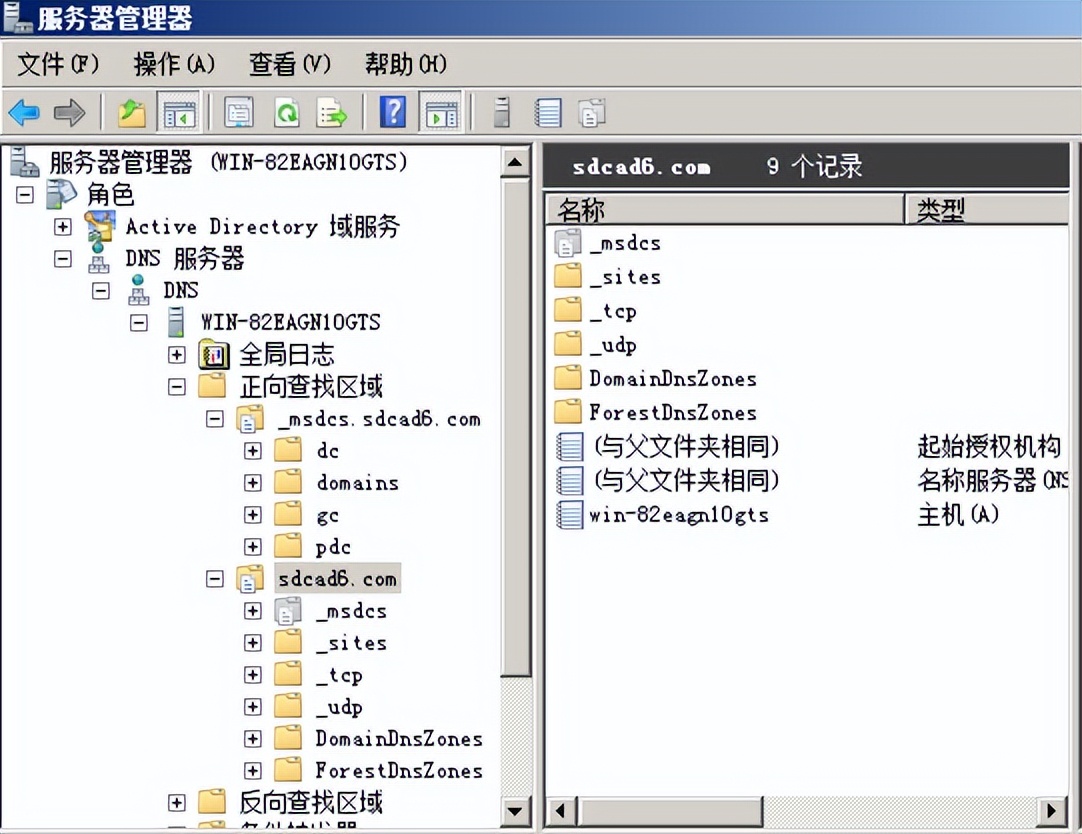The image size is (1082, 834).
Task: Expand the 全局日志 node
Action: [x=177, y=355]
